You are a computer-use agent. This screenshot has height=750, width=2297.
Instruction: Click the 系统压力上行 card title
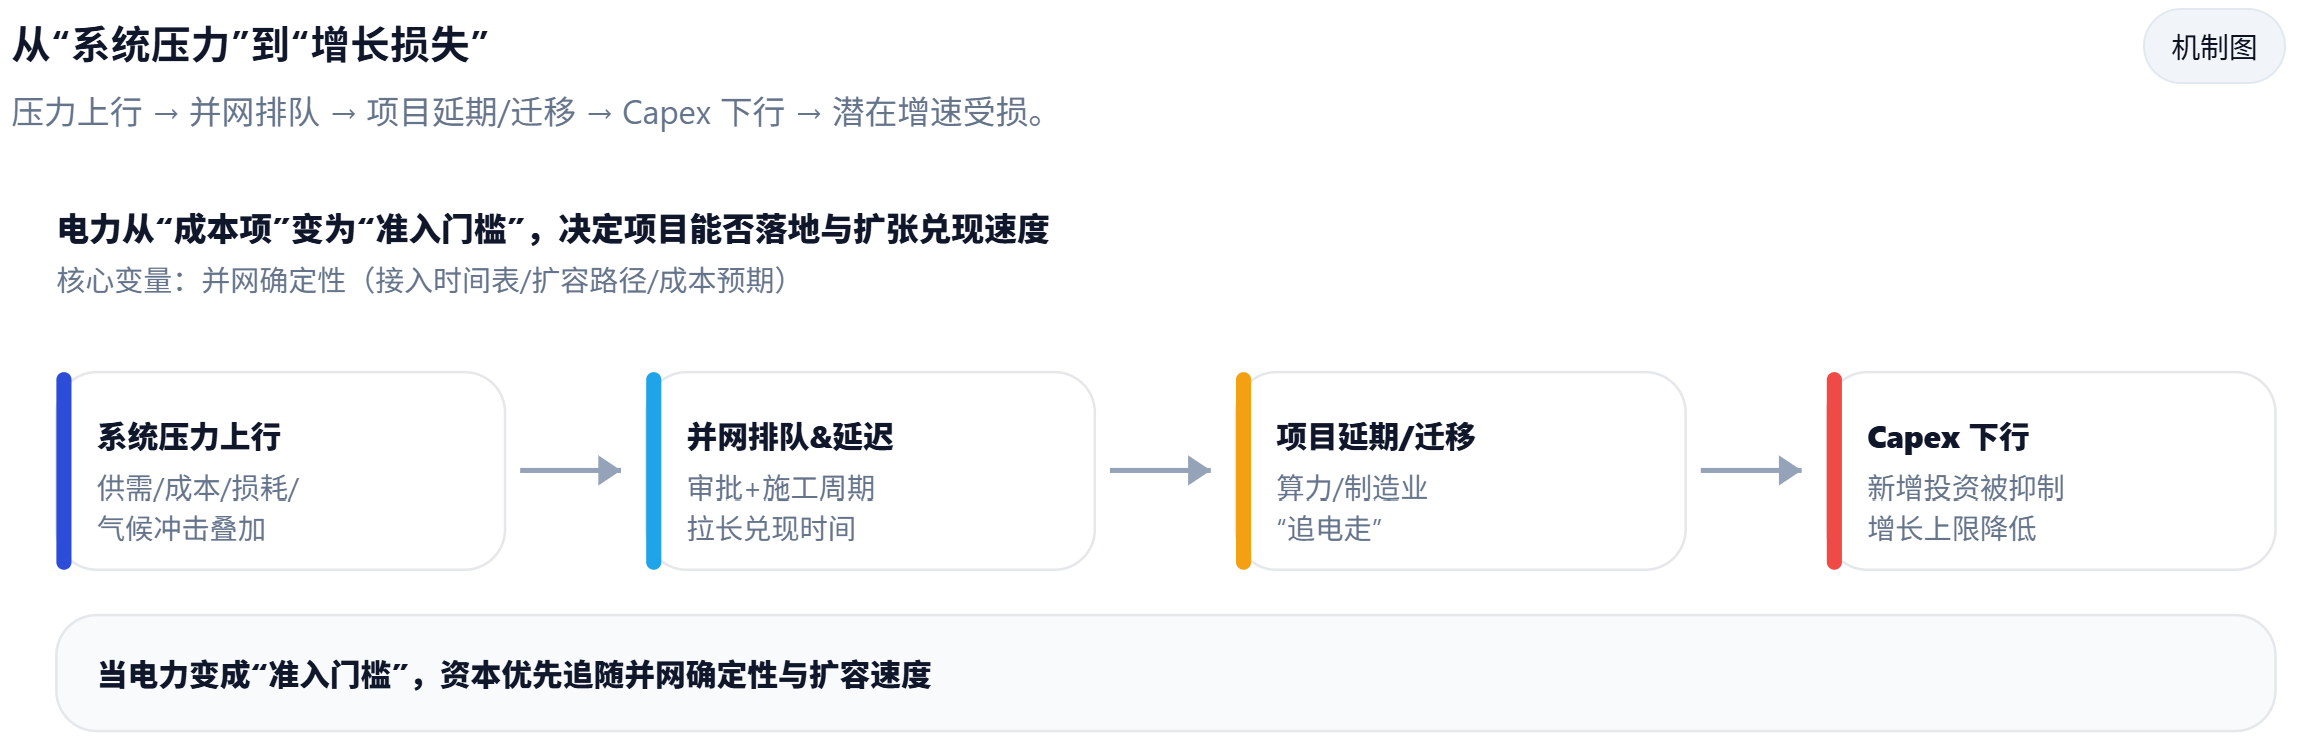(189, 437)
